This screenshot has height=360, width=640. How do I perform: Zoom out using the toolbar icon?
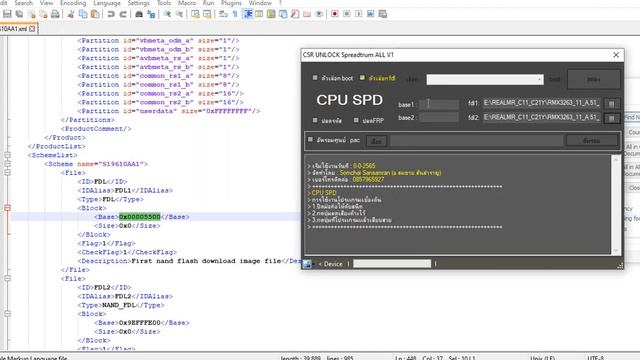(179, 14)
